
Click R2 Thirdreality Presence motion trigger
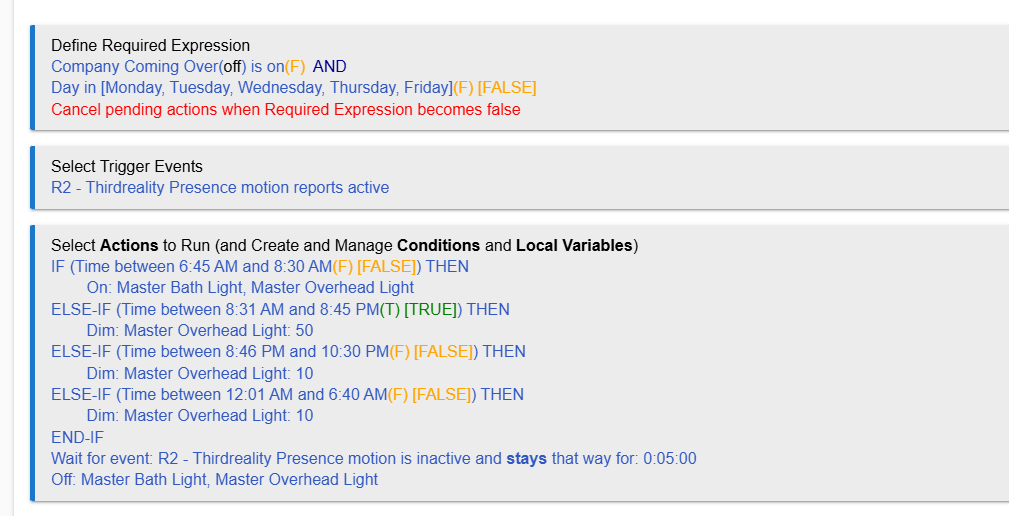click(220, 188)
